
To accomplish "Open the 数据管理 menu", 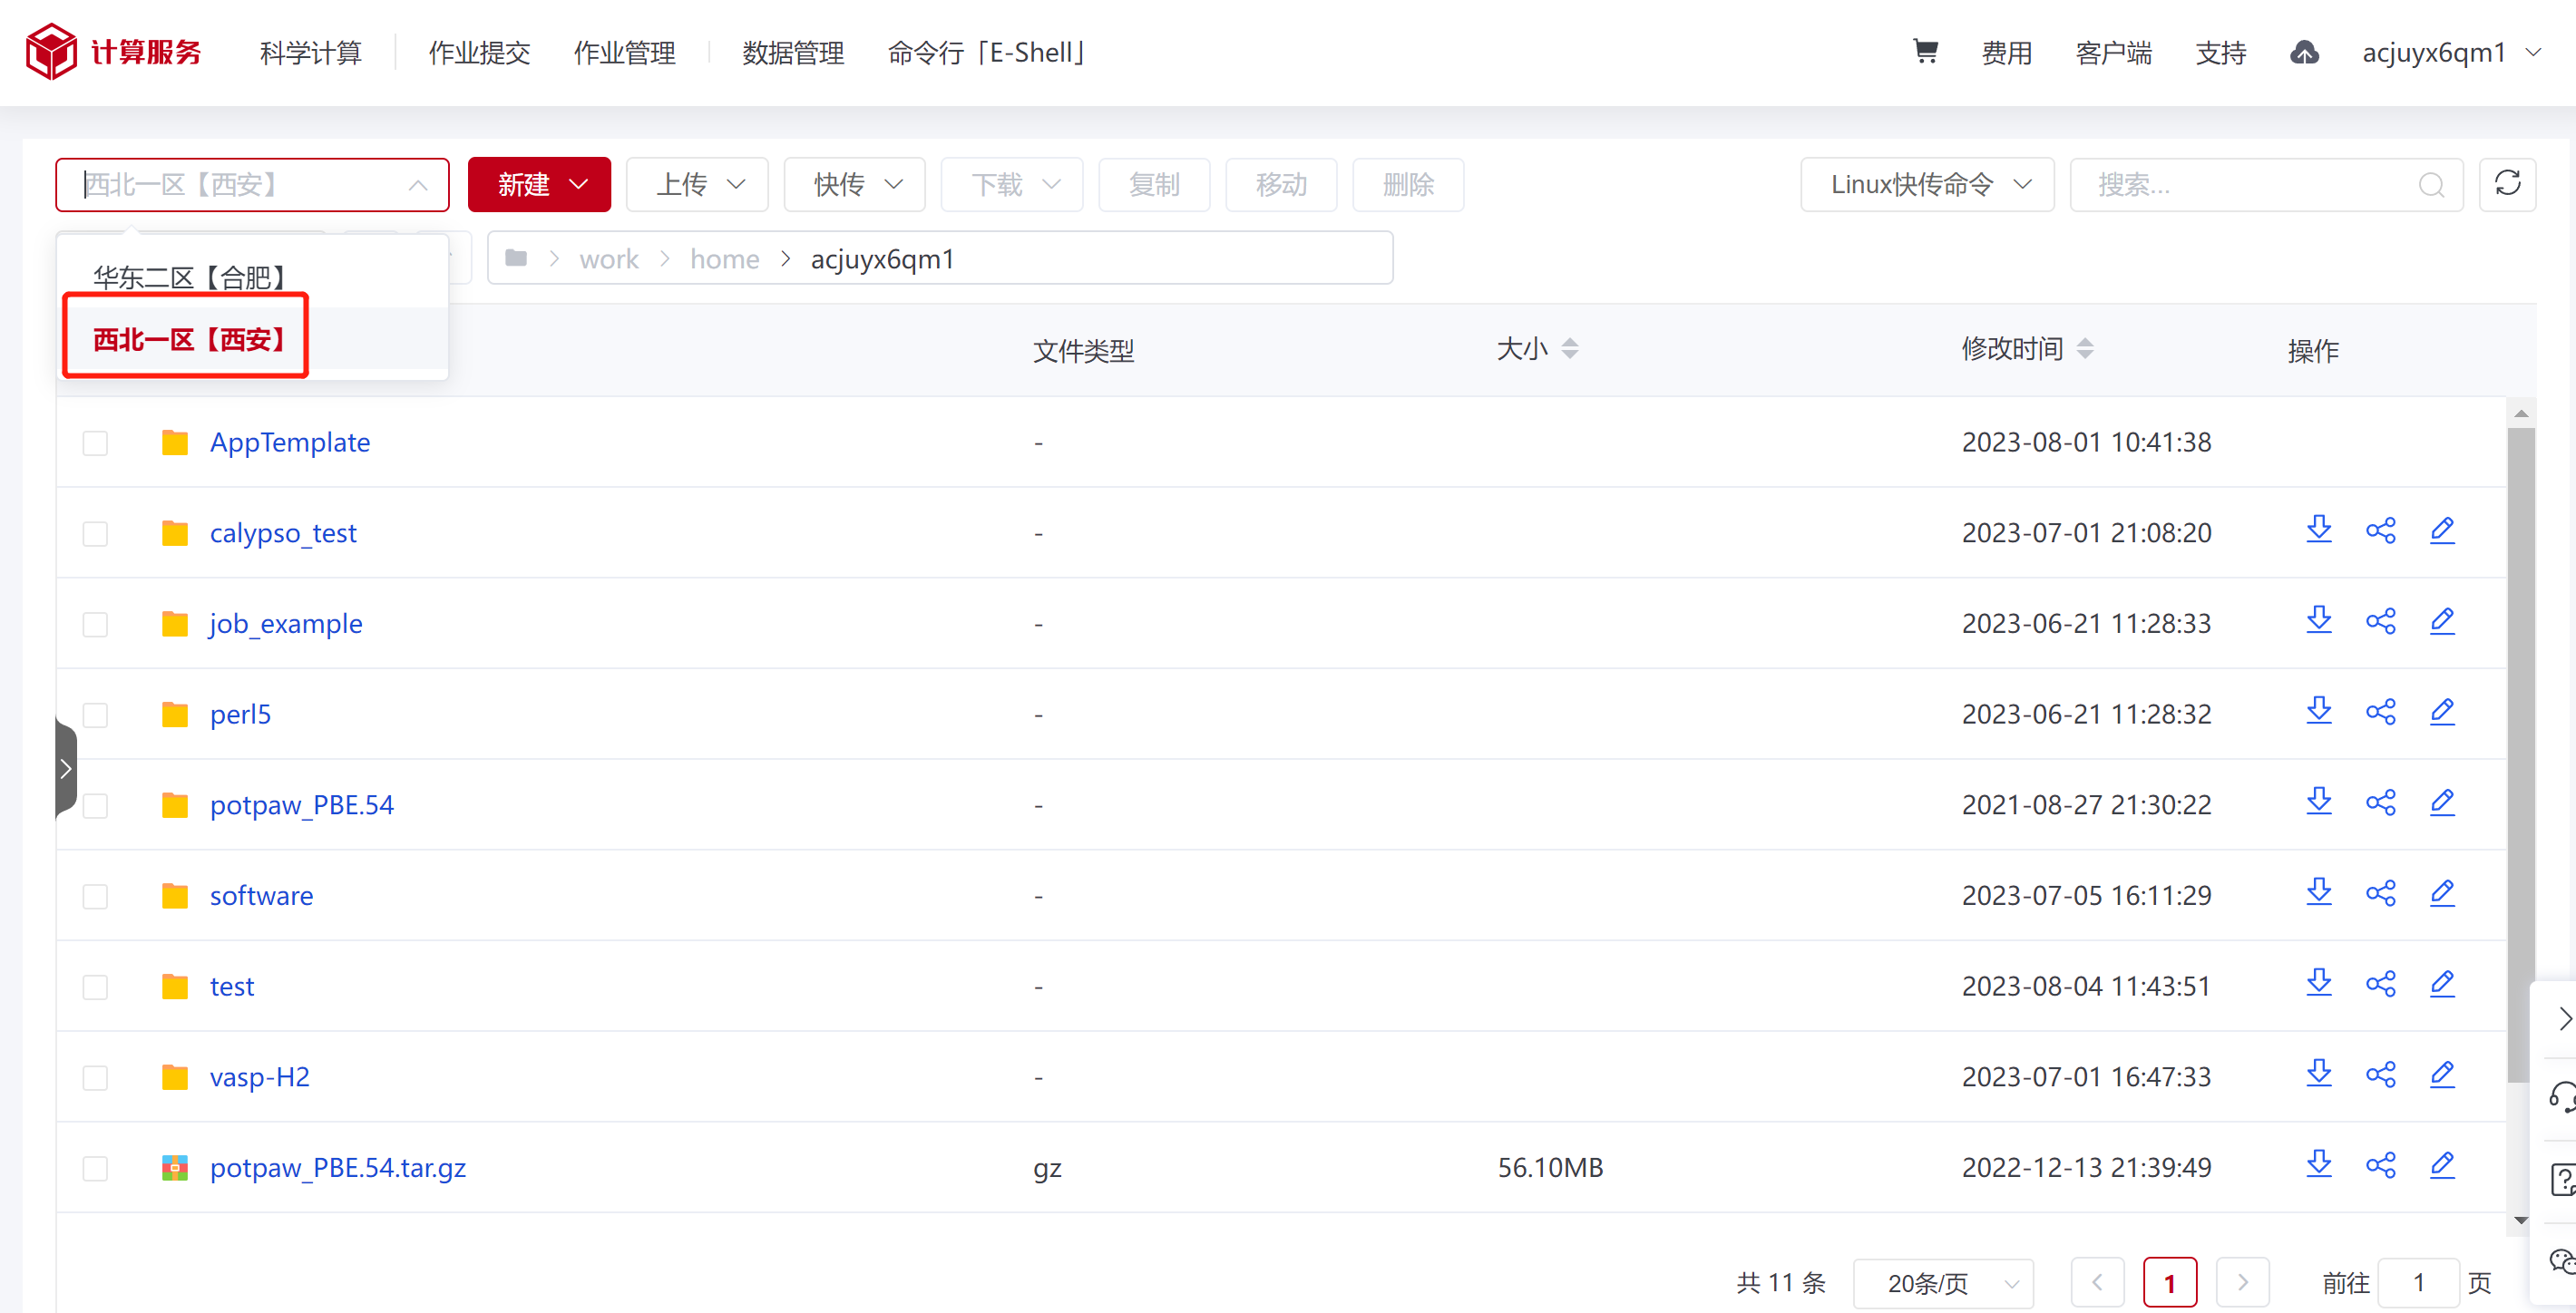I will [x=793, y=52].
